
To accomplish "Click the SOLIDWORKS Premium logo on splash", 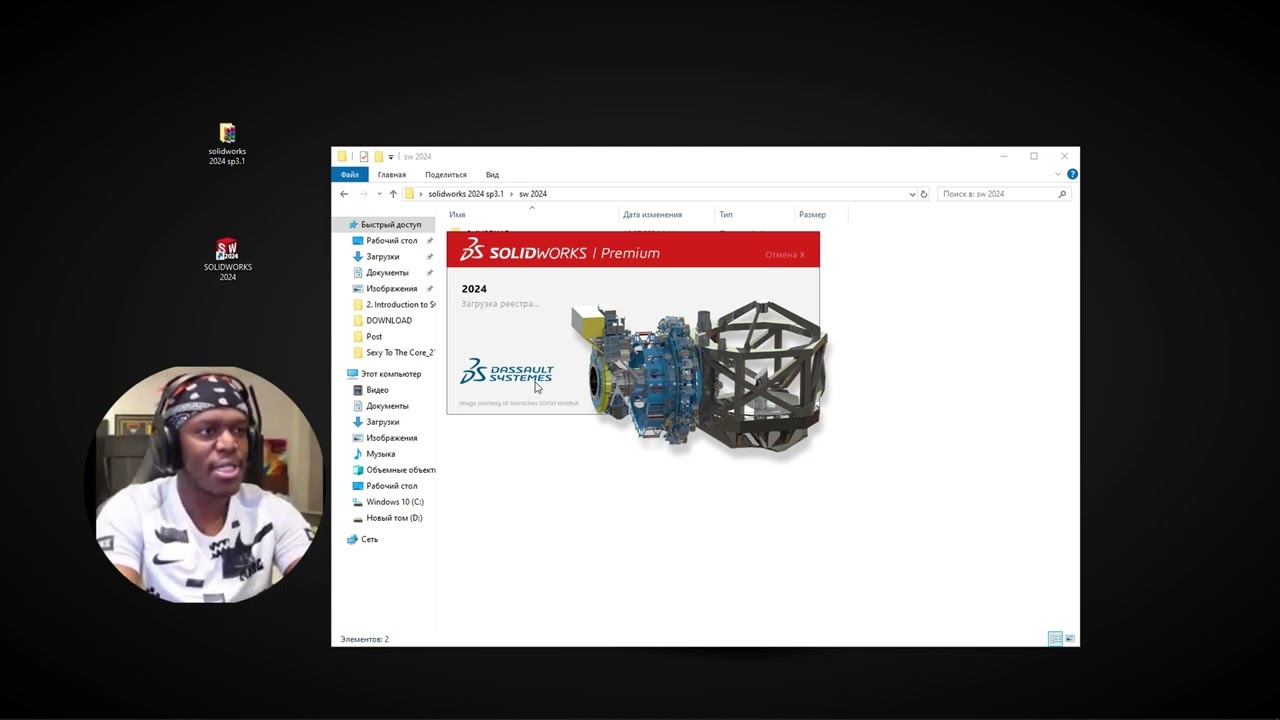I will pos(560,251).
